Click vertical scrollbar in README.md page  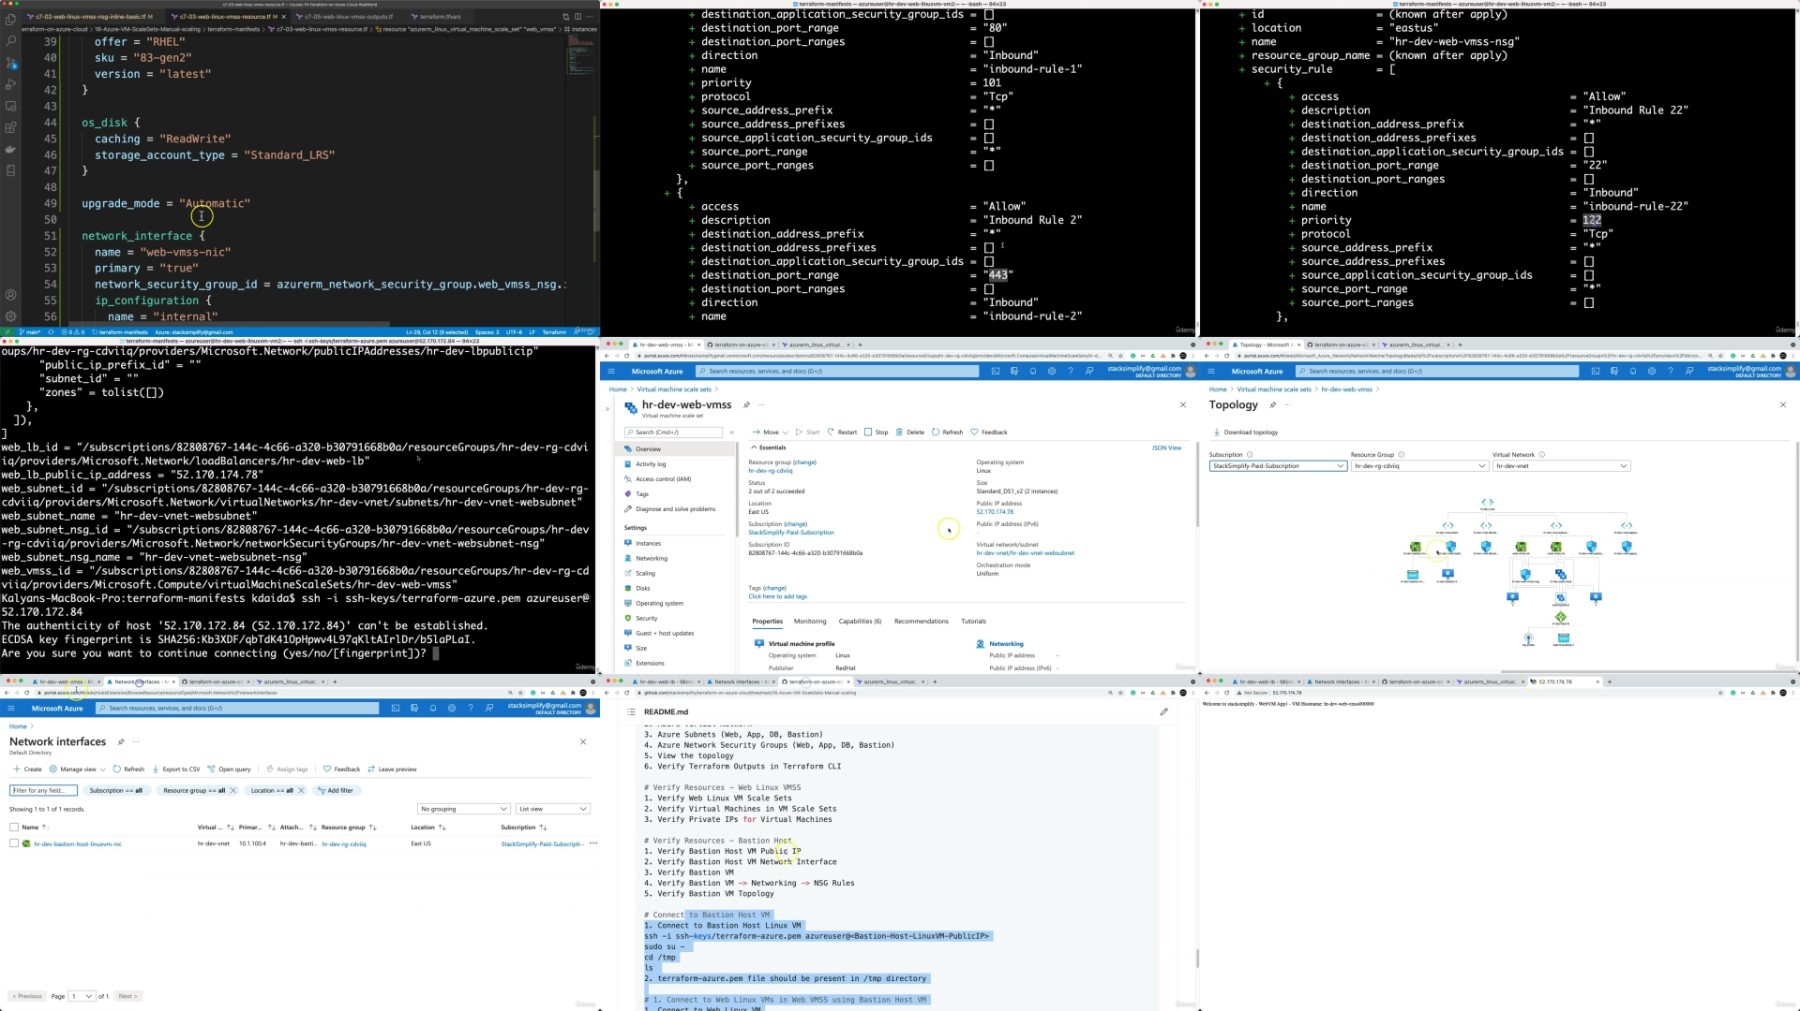point(1197,958)
